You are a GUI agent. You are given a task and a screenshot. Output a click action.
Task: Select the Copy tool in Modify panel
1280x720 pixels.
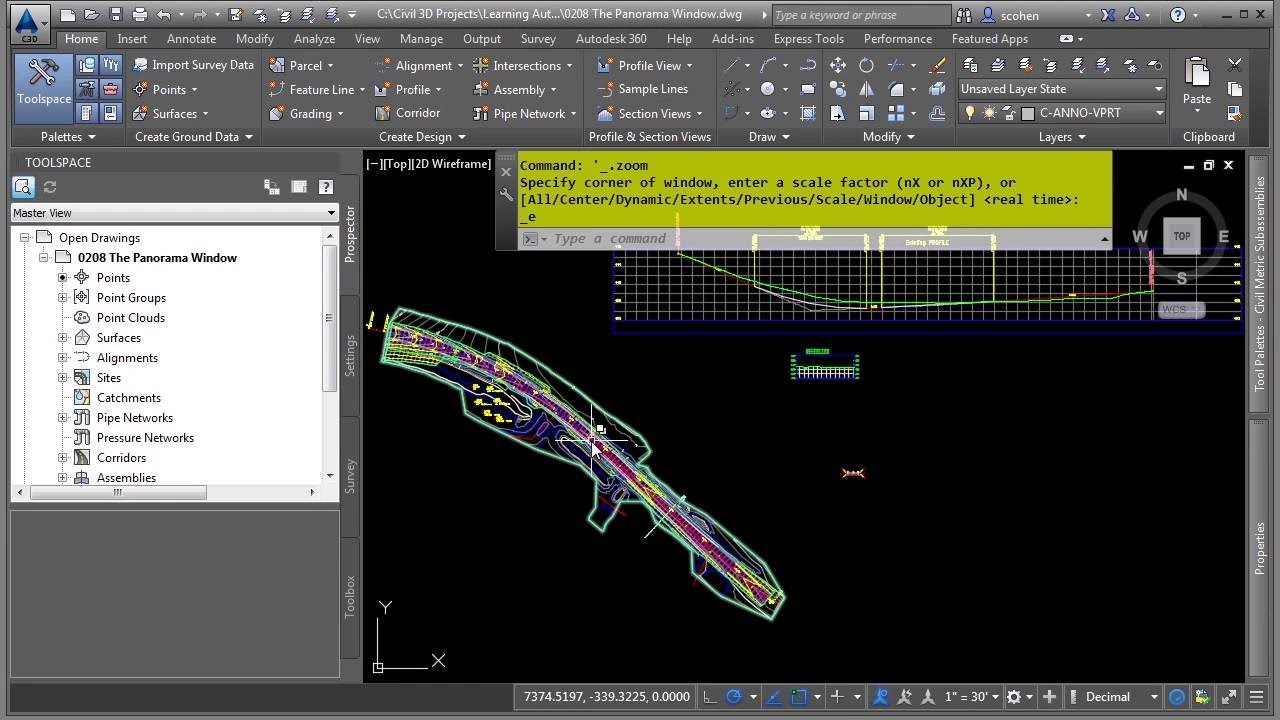click(838, 89)
